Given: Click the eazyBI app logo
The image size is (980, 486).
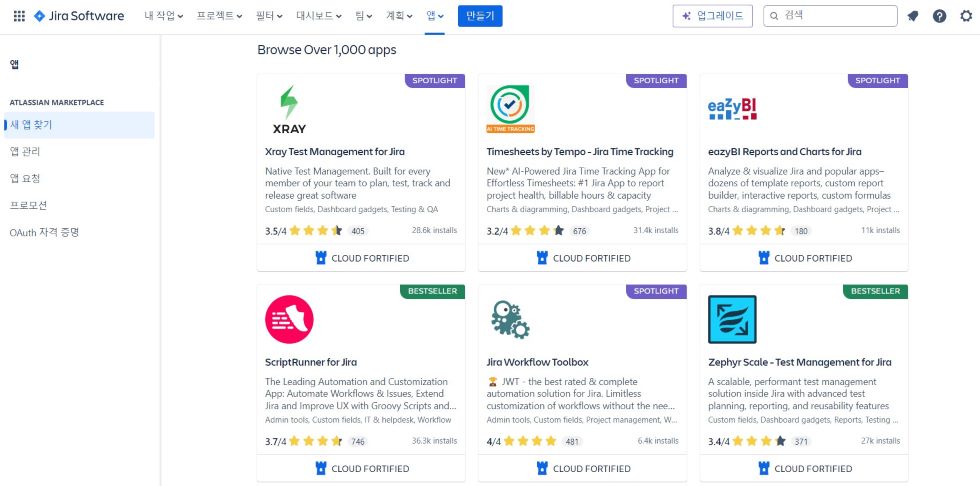Looking at the screenshot, I should tap(732, 110).
